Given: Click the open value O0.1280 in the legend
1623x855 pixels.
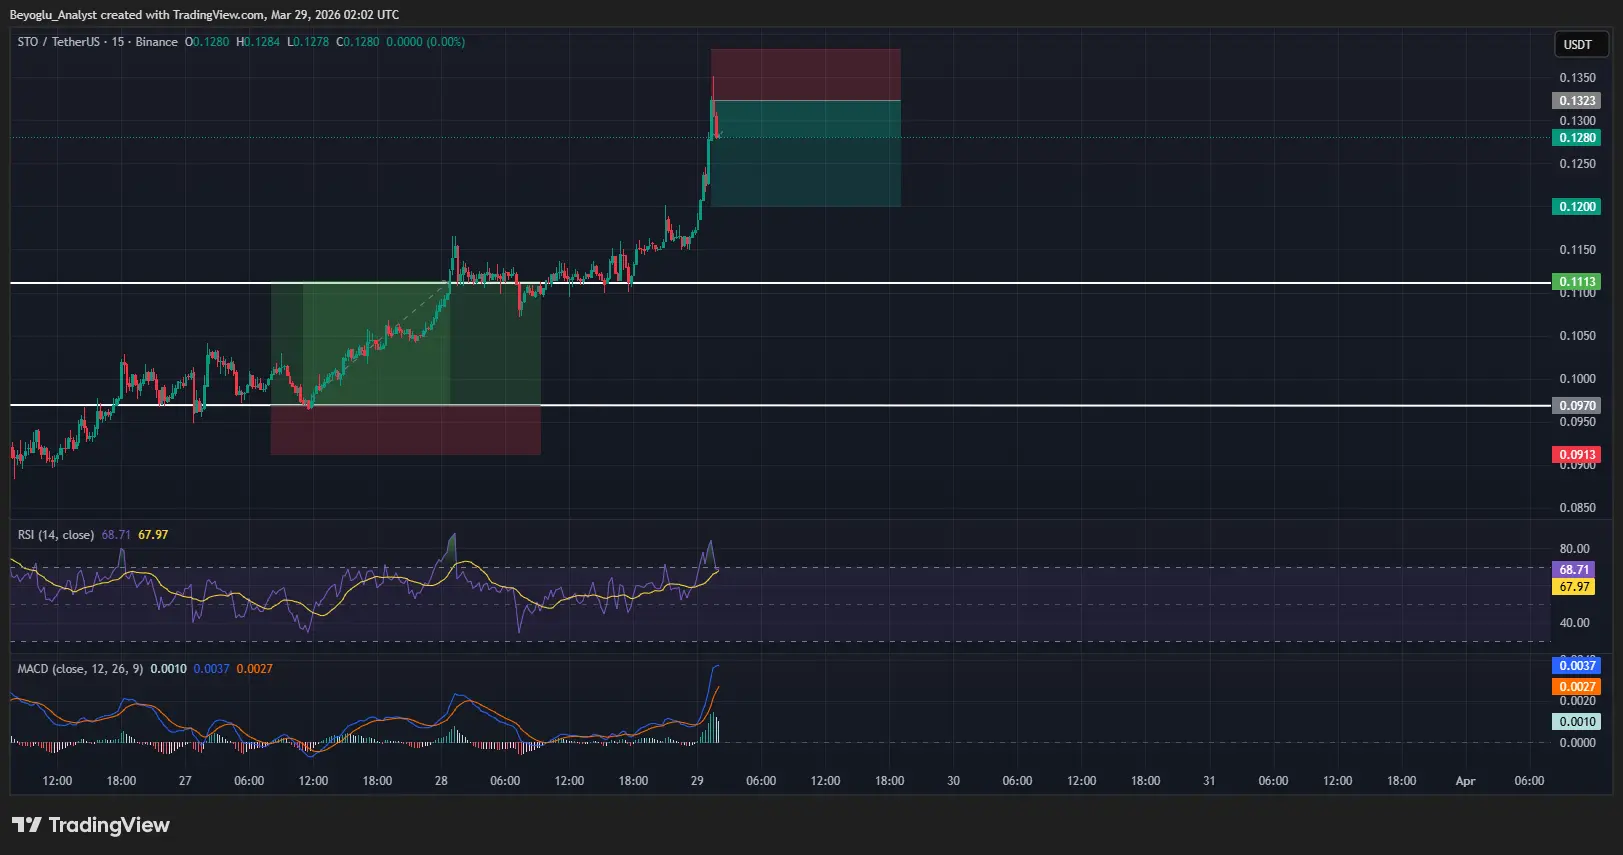Looking at the screenshot, I should [x=207, y=42].
